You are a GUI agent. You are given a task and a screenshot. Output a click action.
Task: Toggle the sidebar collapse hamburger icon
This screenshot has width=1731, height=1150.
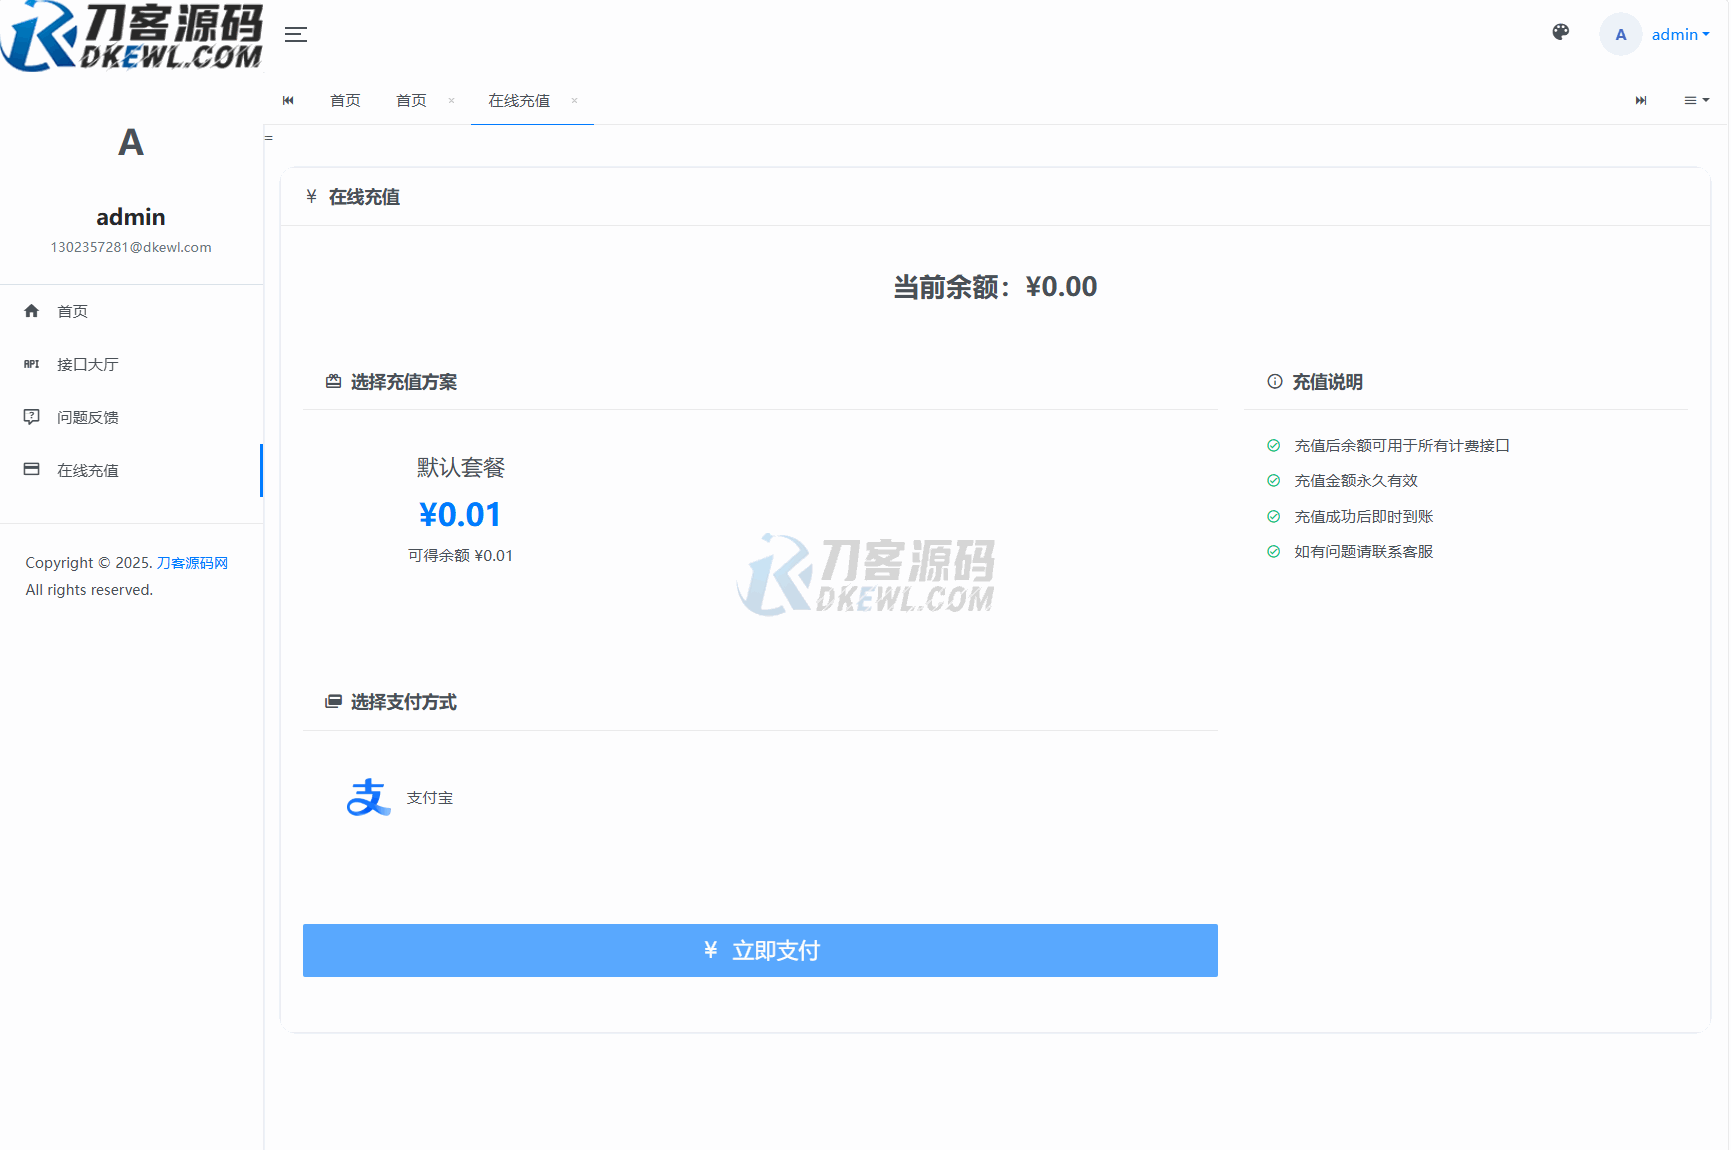coord(295,35)
